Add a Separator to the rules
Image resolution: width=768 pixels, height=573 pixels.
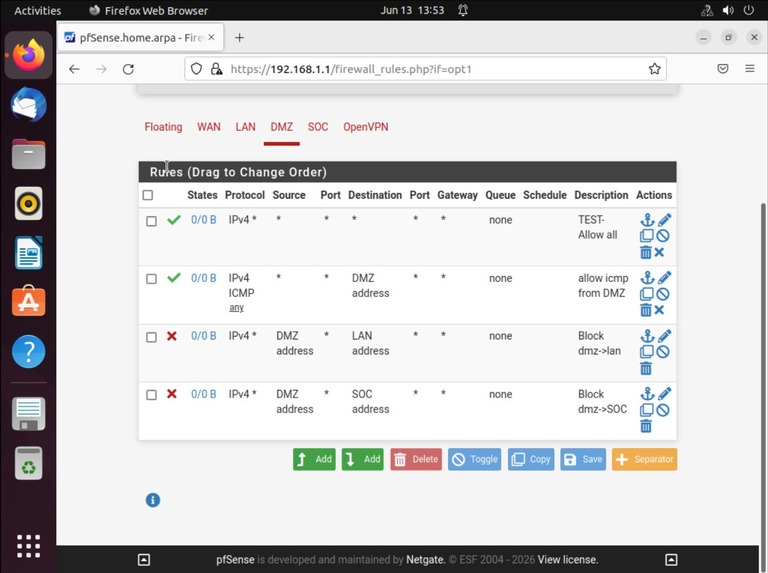click(x=645, y=459)
